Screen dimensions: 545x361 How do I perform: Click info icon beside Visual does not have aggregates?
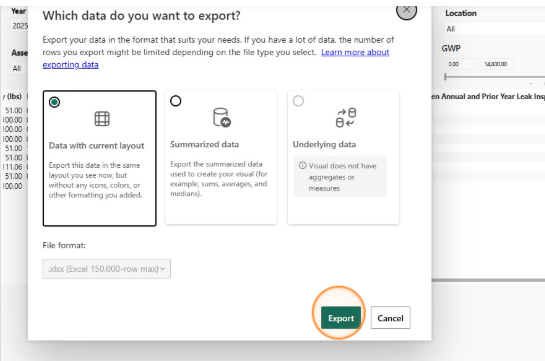[302, 165]
